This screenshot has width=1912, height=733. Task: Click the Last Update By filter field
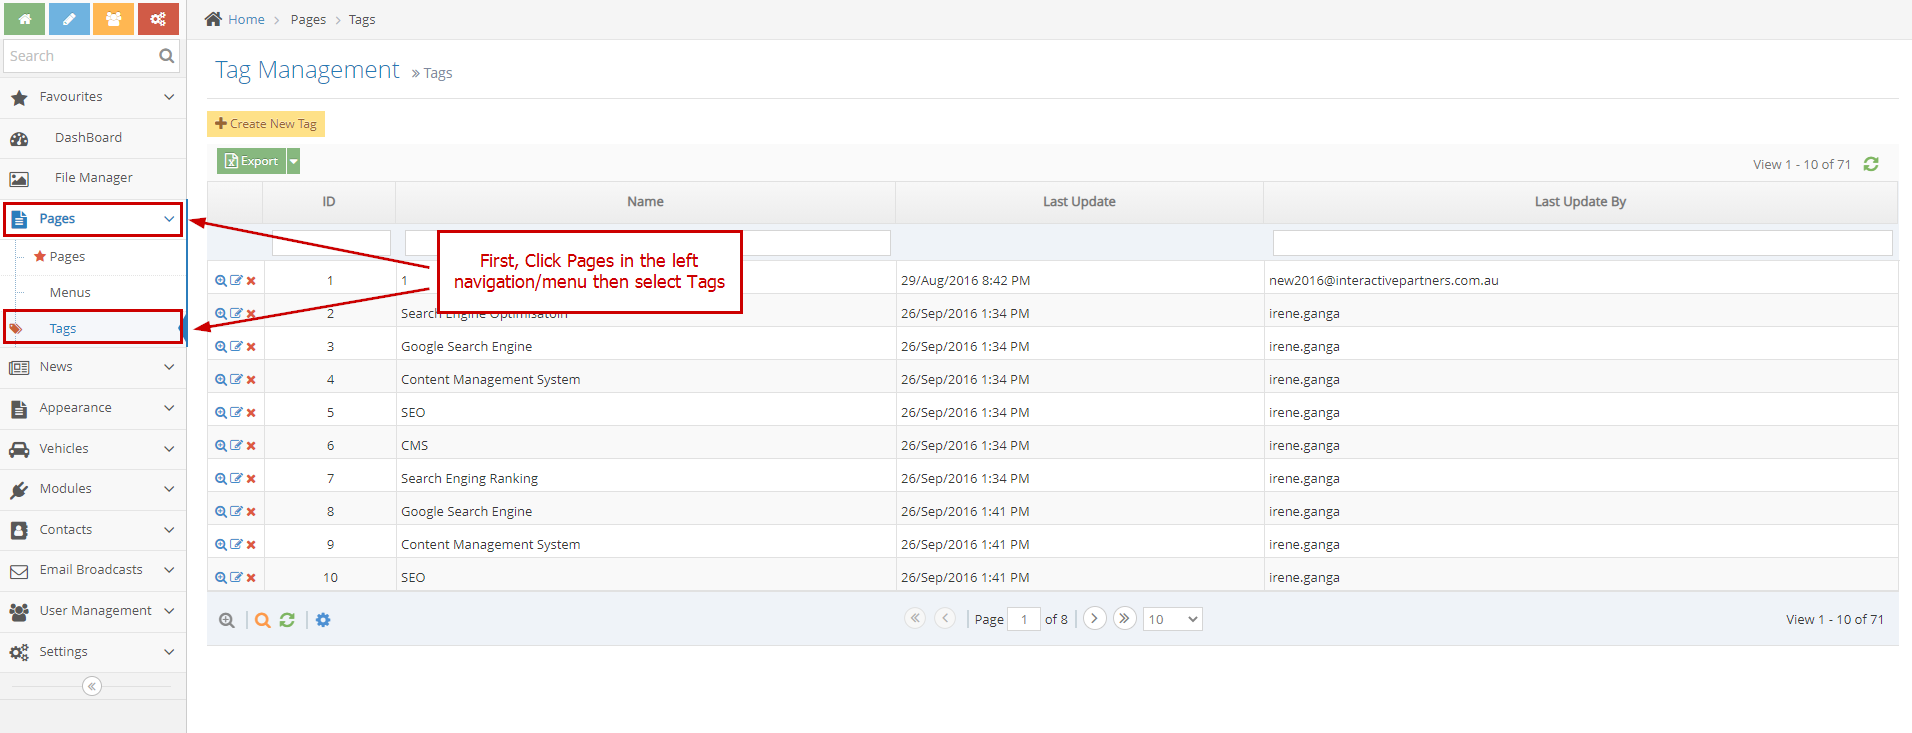click(x=1581, y=243)
